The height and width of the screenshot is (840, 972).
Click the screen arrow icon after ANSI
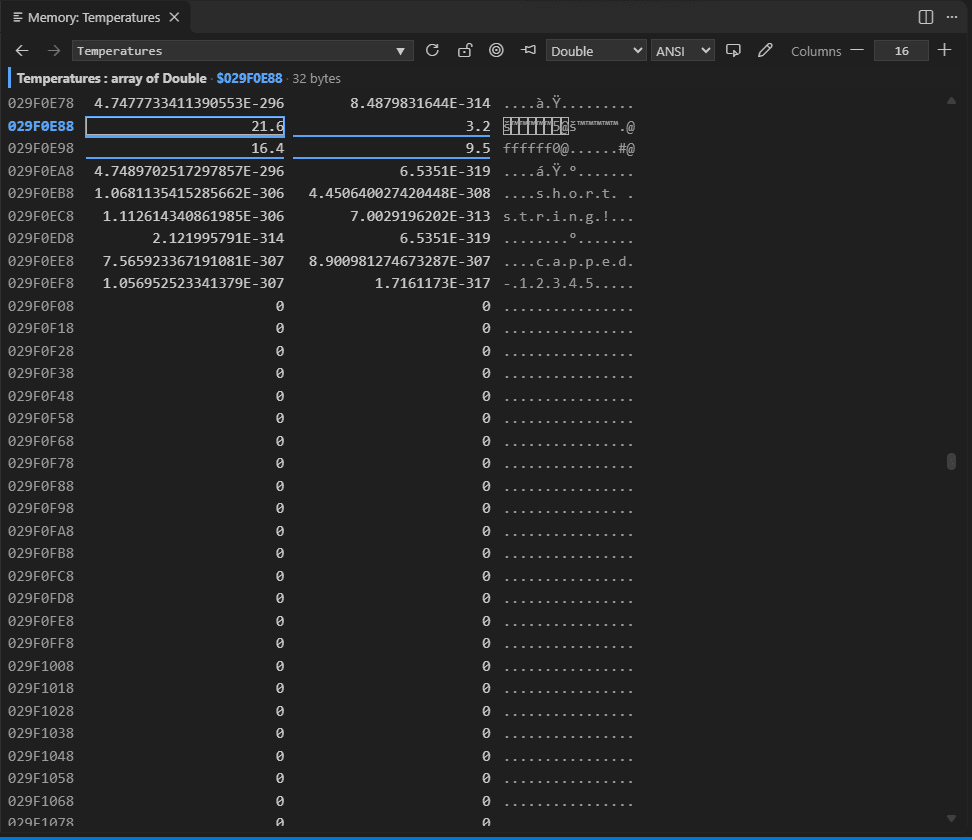point(733,51)
